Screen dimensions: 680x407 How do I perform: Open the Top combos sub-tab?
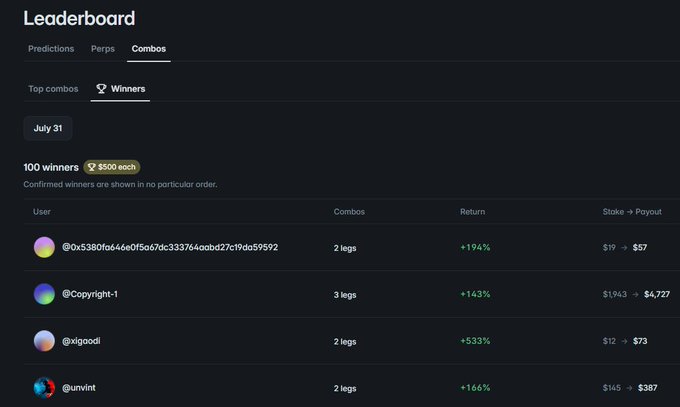pyautogui.click(x=53, y=89)
